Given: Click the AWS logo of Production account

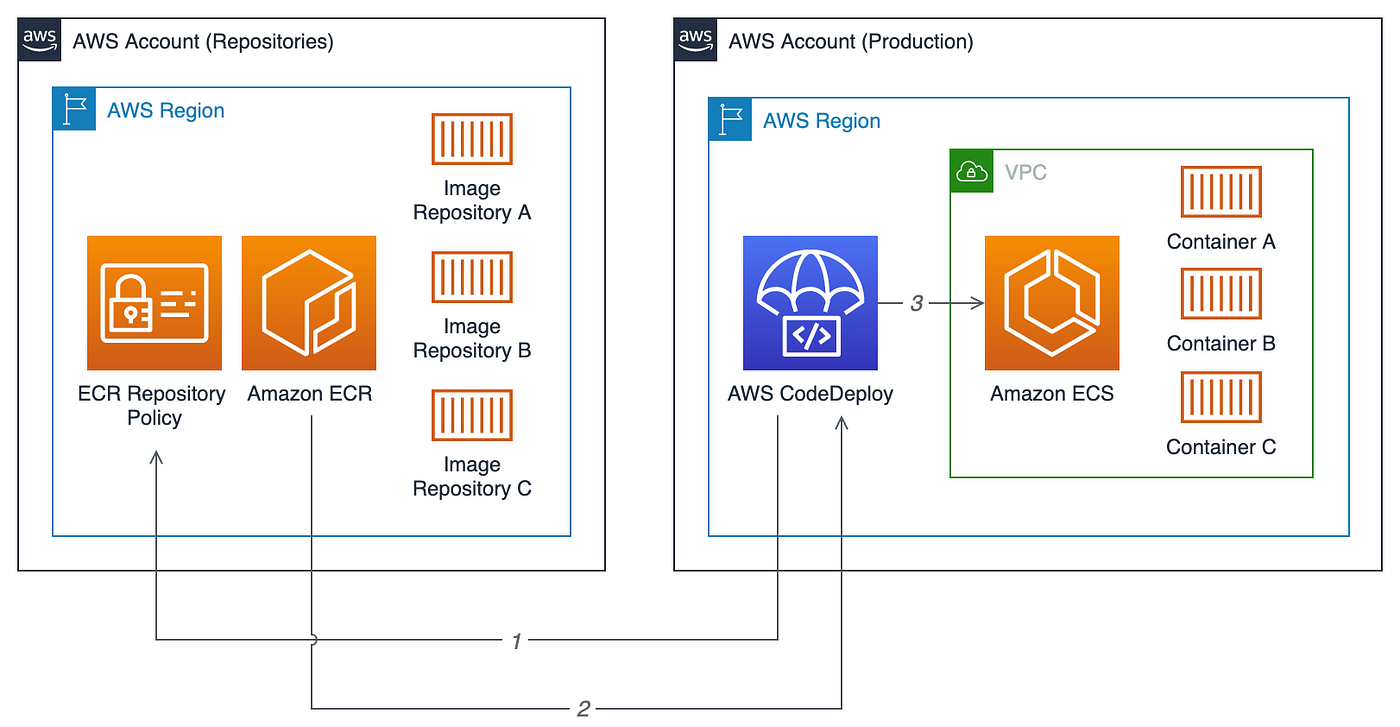Looking at the screenshot, I should tap(696, 39).
